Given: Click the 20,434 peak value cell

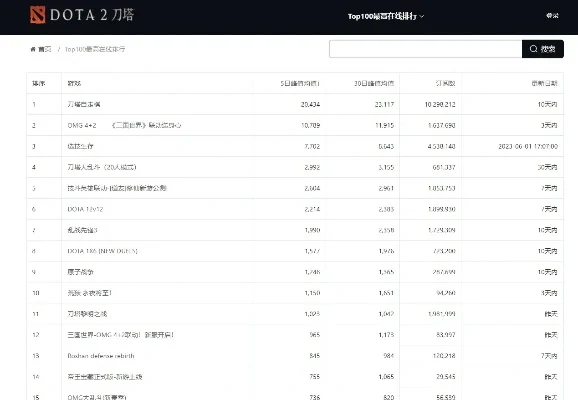Looking at the screenshot, I should coord(310,105).
